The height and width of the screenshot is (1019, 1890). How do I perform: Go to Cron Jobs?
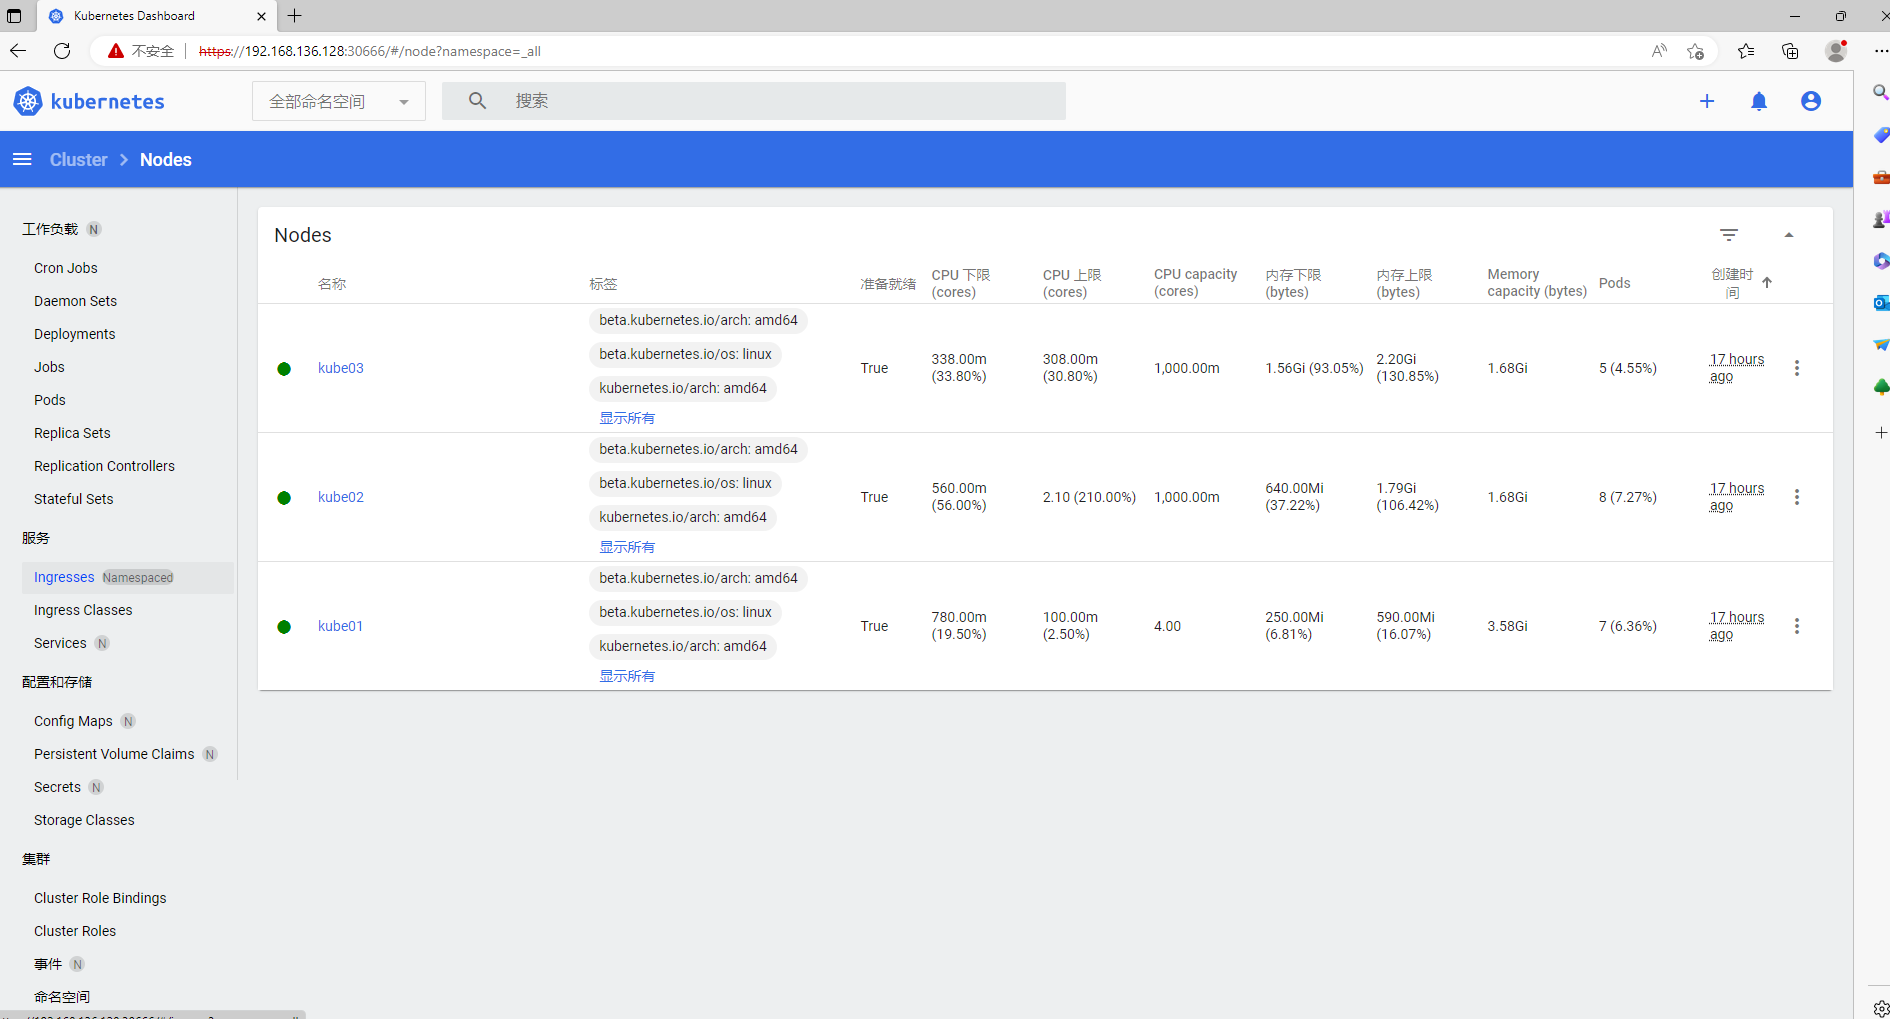click(x=66, y=268)
